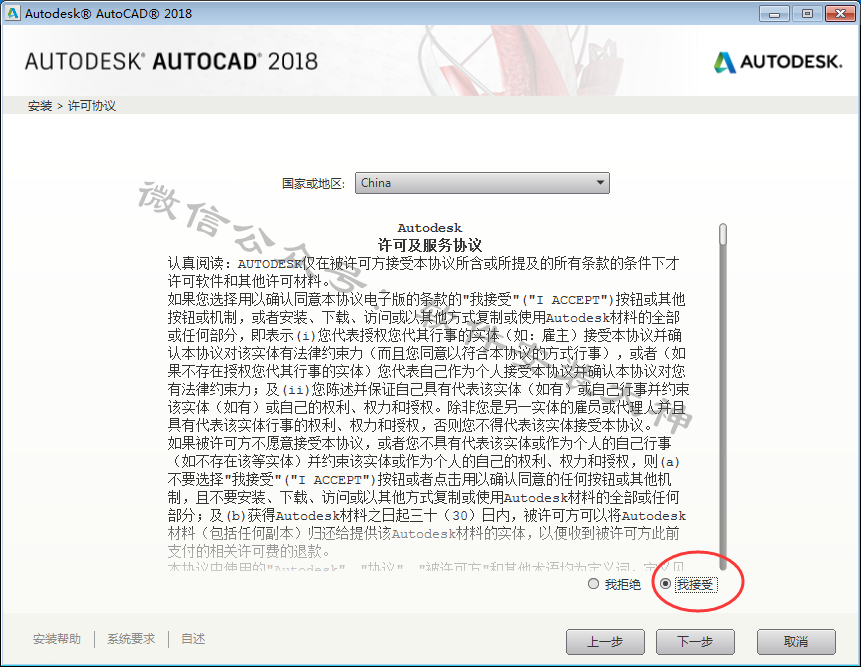
Task: Click the Autodesk heading above the agreement
Action: pyautogui.click(x=430, y=228)
